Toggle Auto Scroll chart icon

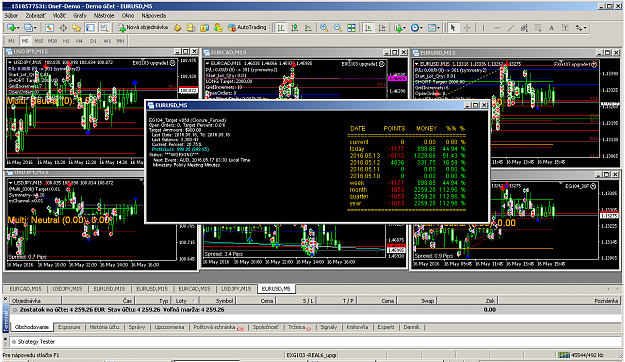click(x=368, y=28)
